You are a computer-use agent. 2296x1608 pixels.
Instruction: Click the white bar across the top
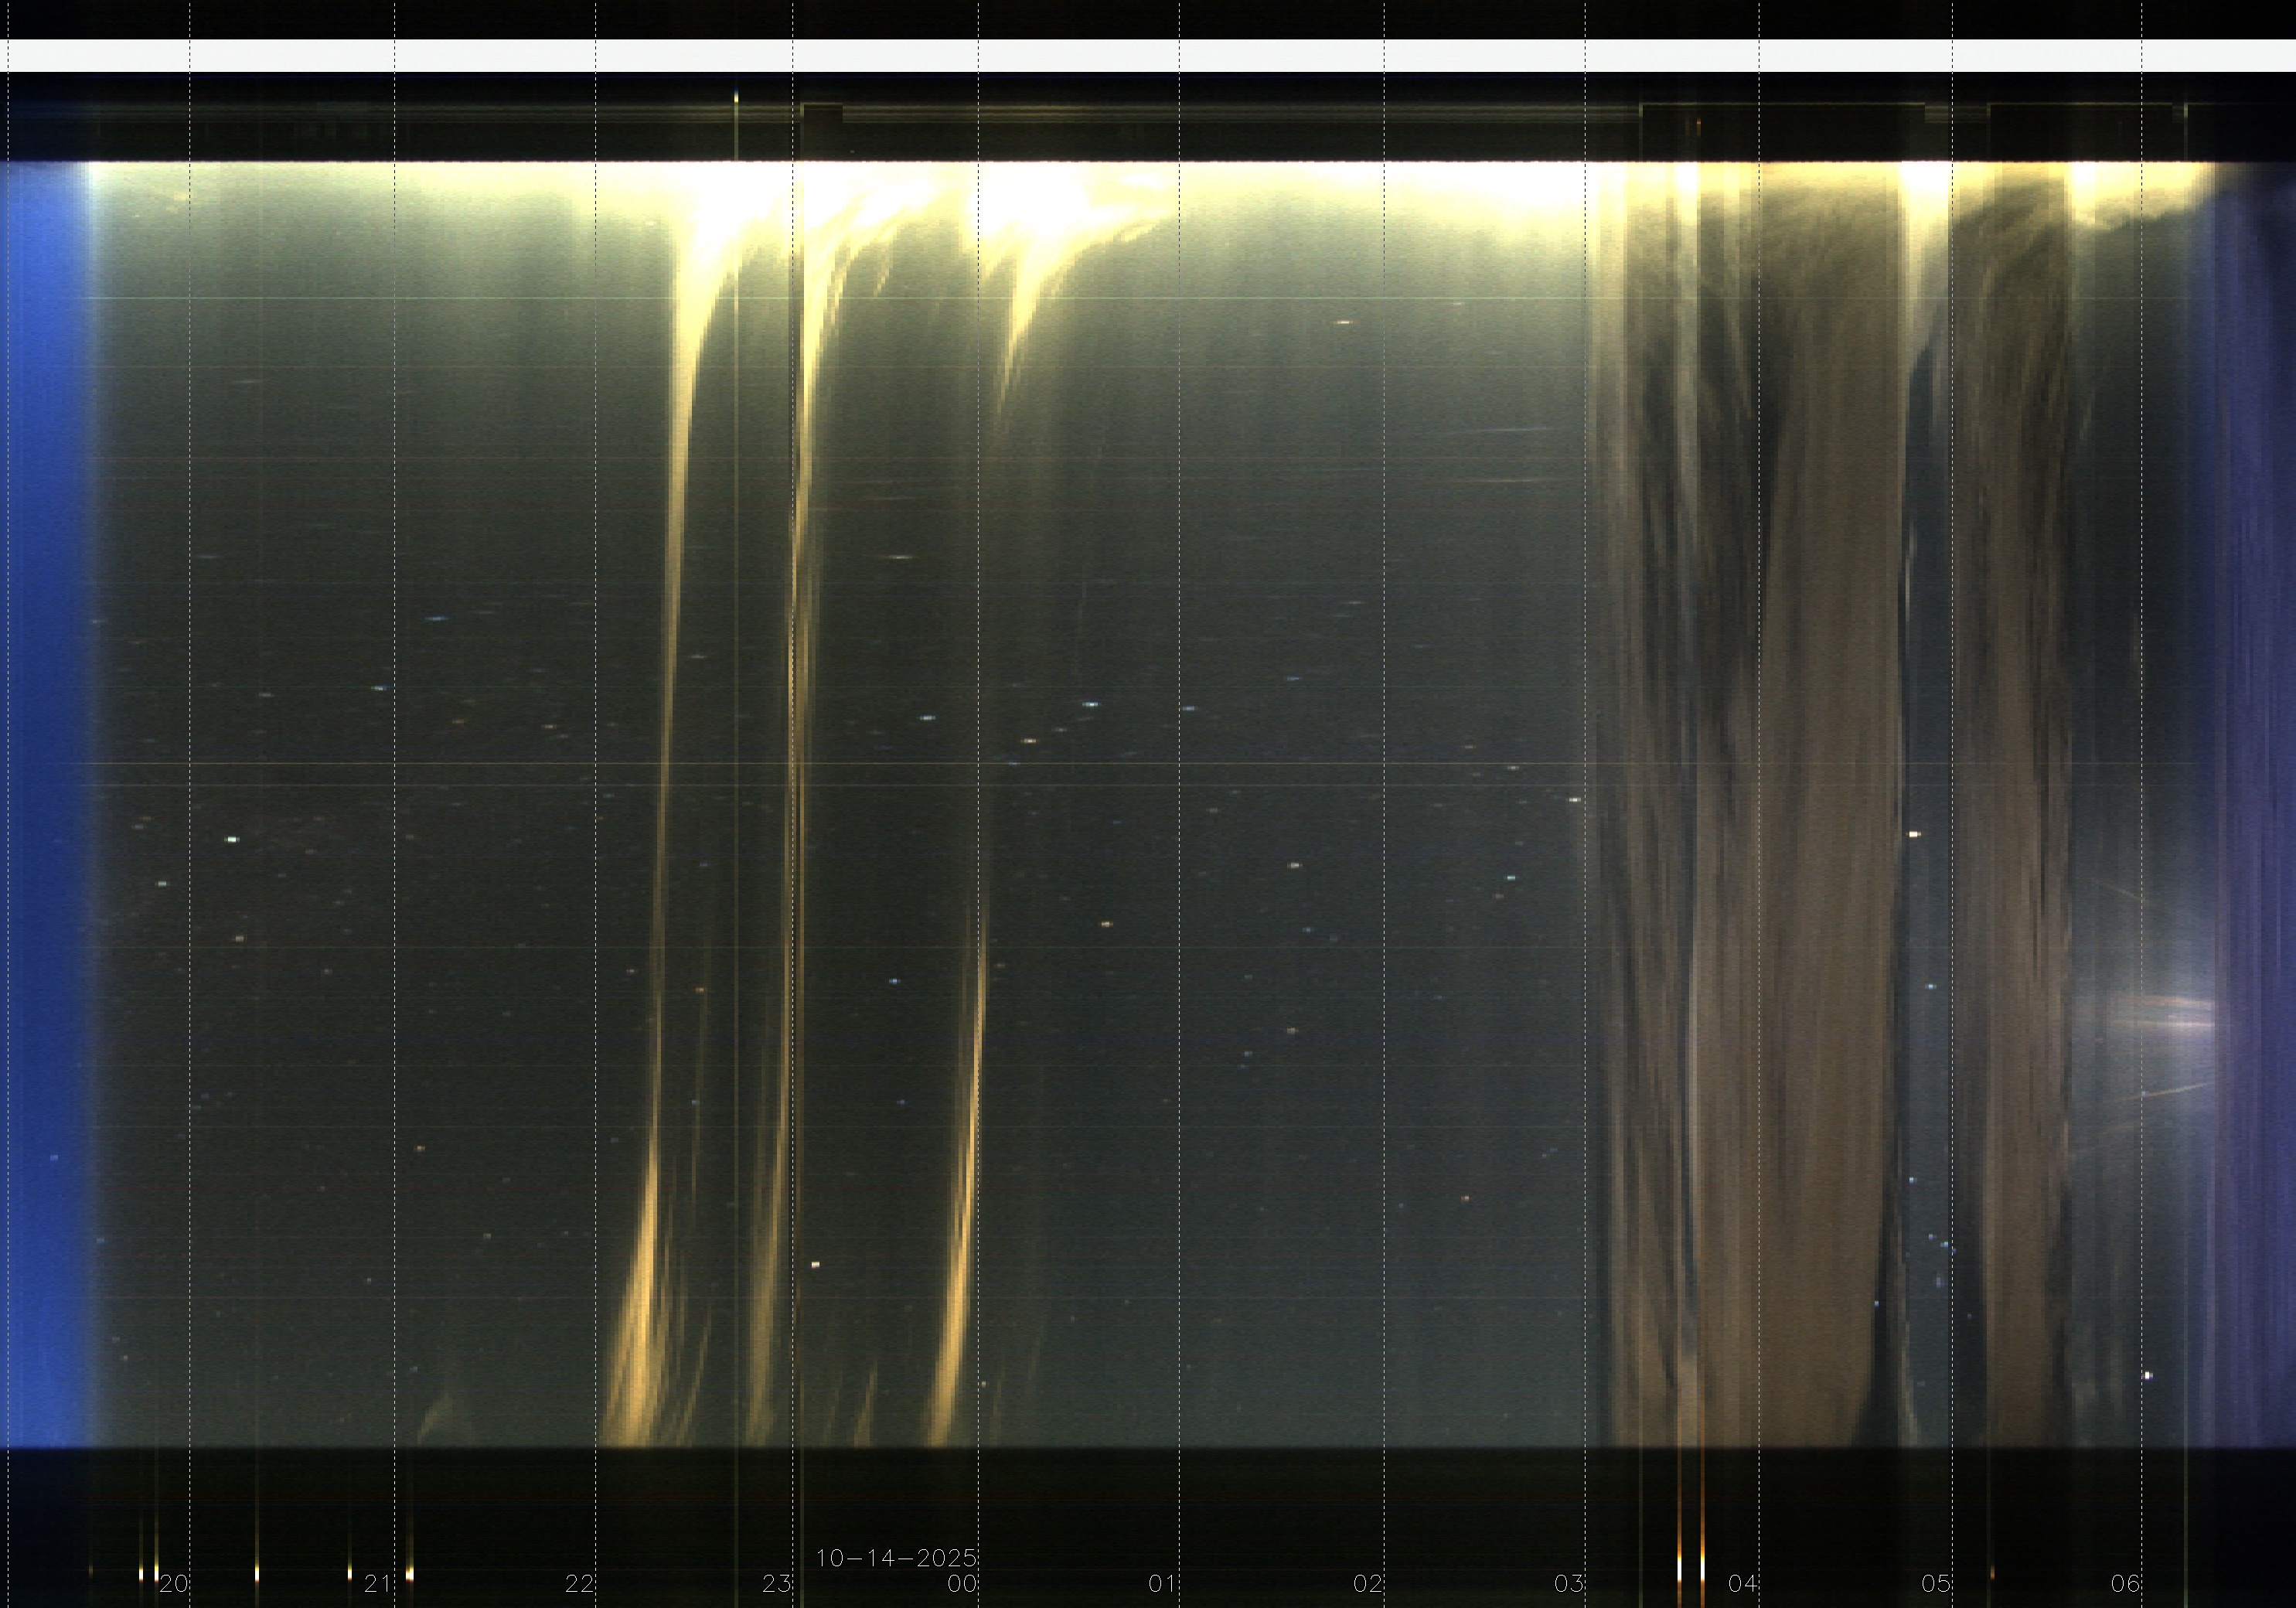pyautogui.click(x=1148, y=56)
